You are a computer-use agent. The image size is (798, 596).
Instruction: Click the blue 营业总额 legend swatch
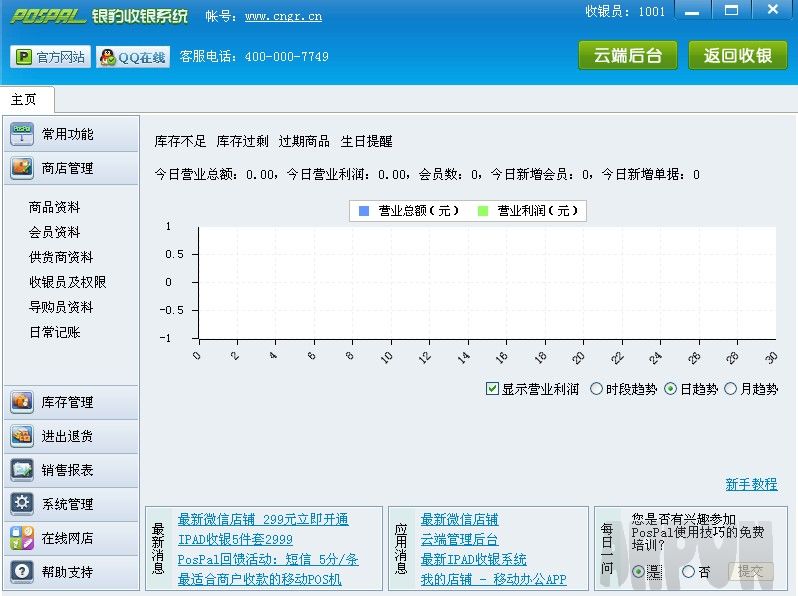click(x=364, y=211)
